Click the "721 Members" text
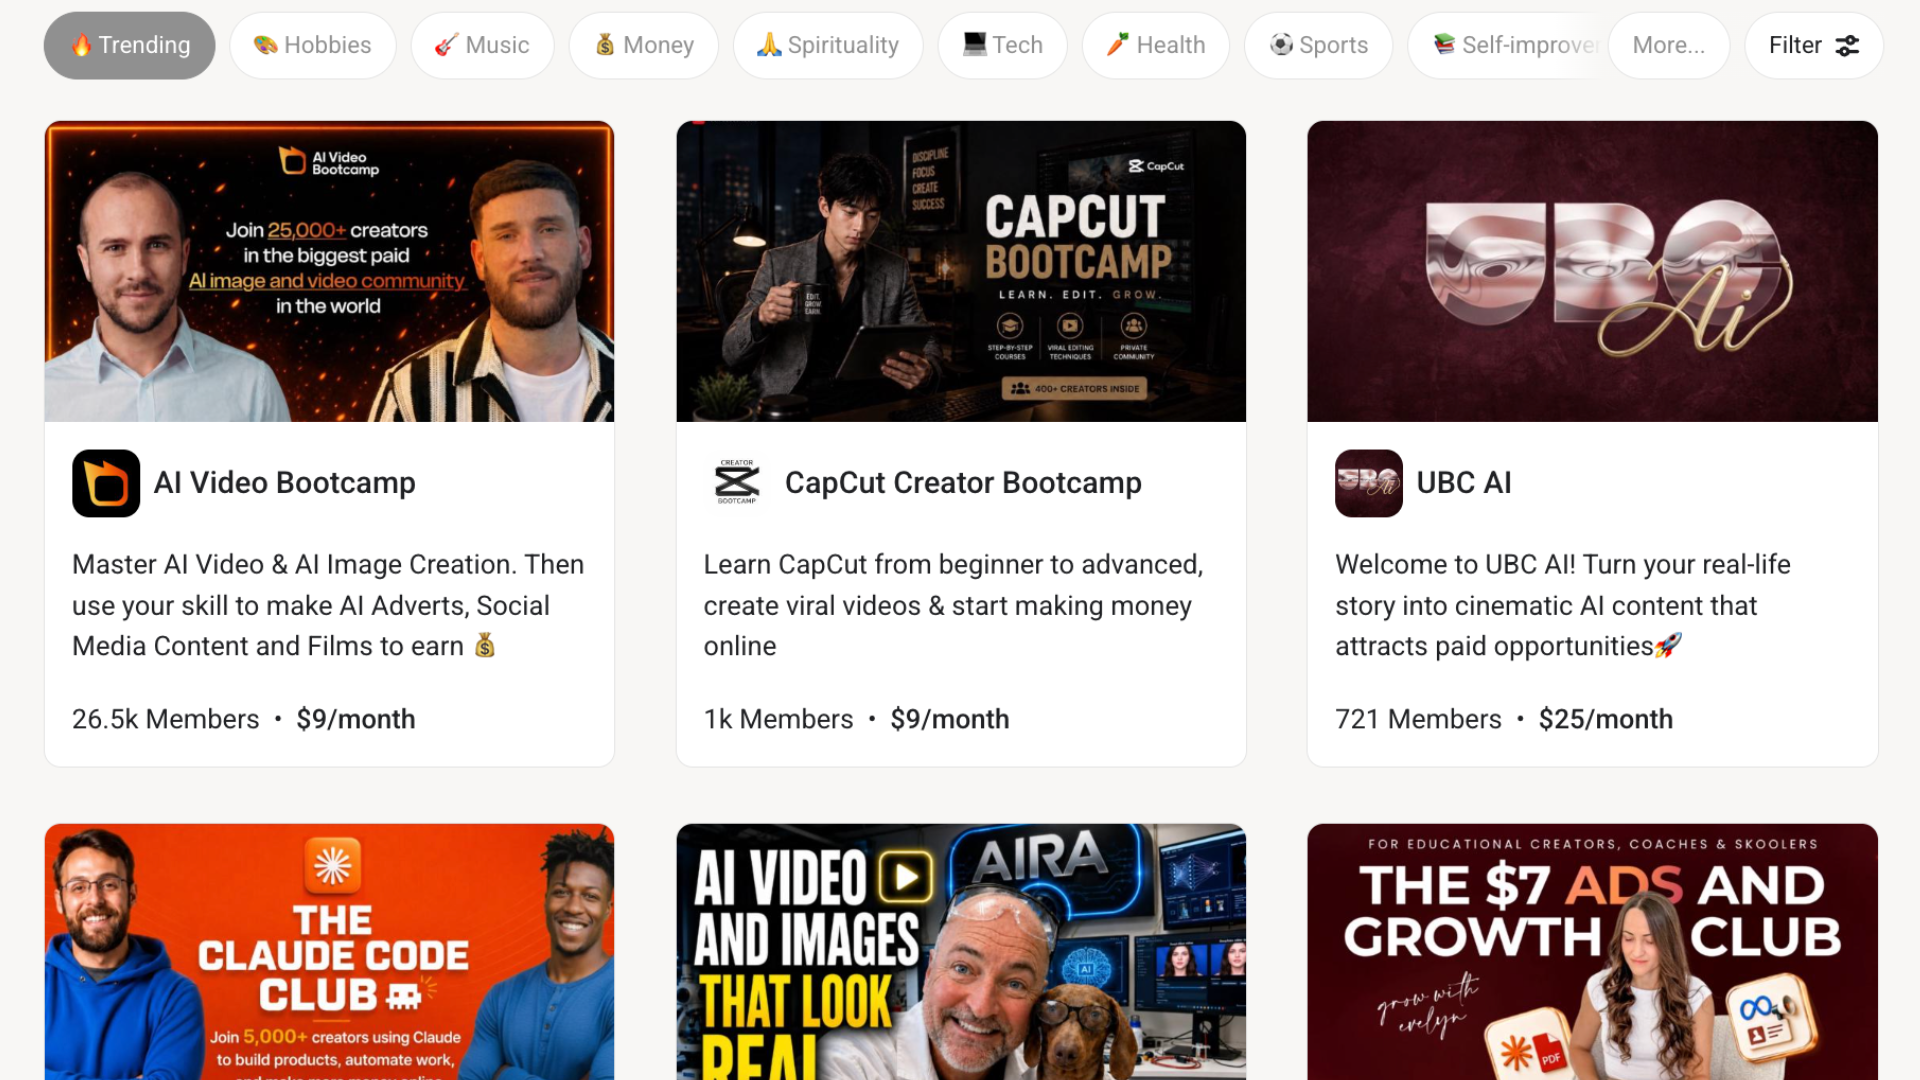 pyautogui.click(x=1418, y=719)
